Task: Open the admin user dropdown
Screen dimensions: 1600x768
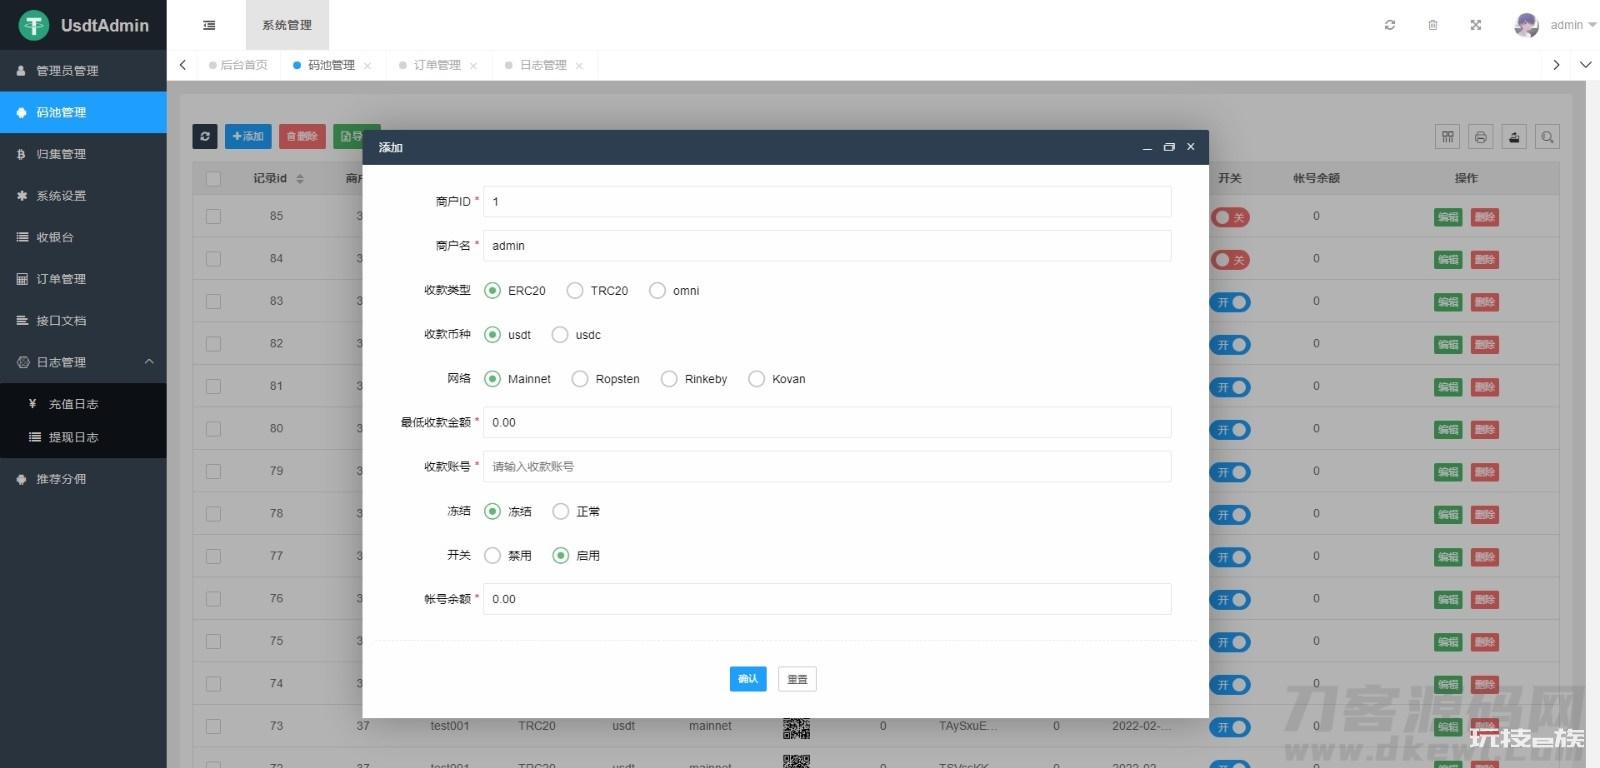Action: click(x=1573, y=25)
